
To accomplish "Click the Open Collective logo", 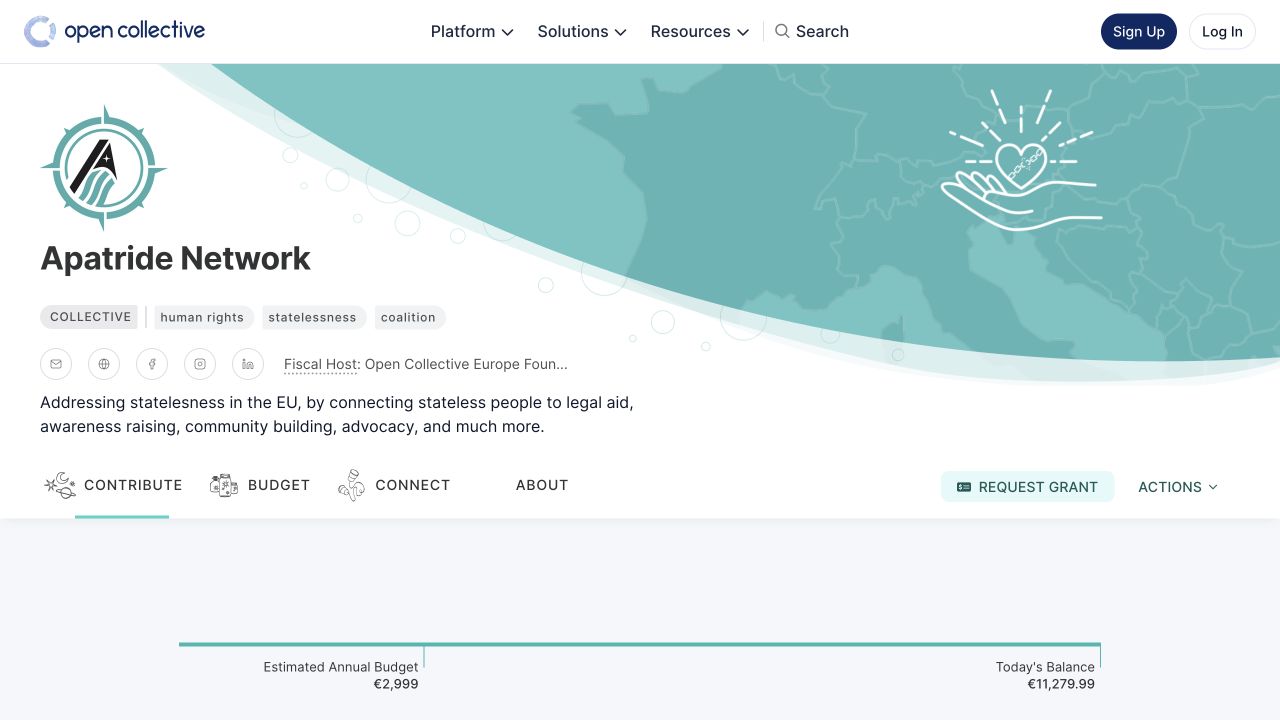I will 114,31.
